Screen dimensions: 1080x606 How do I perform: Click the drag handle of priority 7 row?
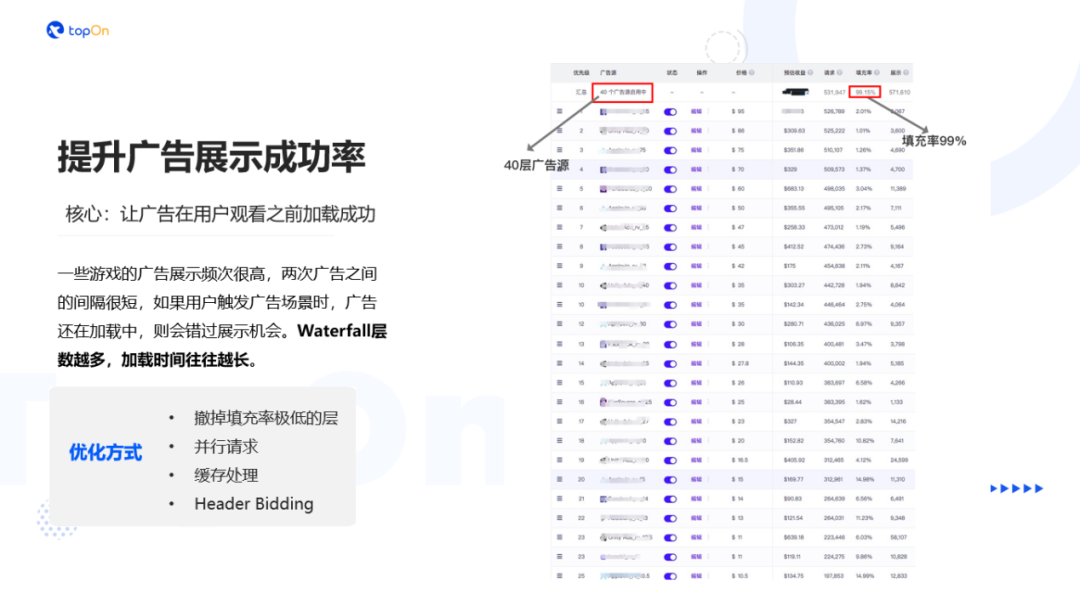click(559, 227)
